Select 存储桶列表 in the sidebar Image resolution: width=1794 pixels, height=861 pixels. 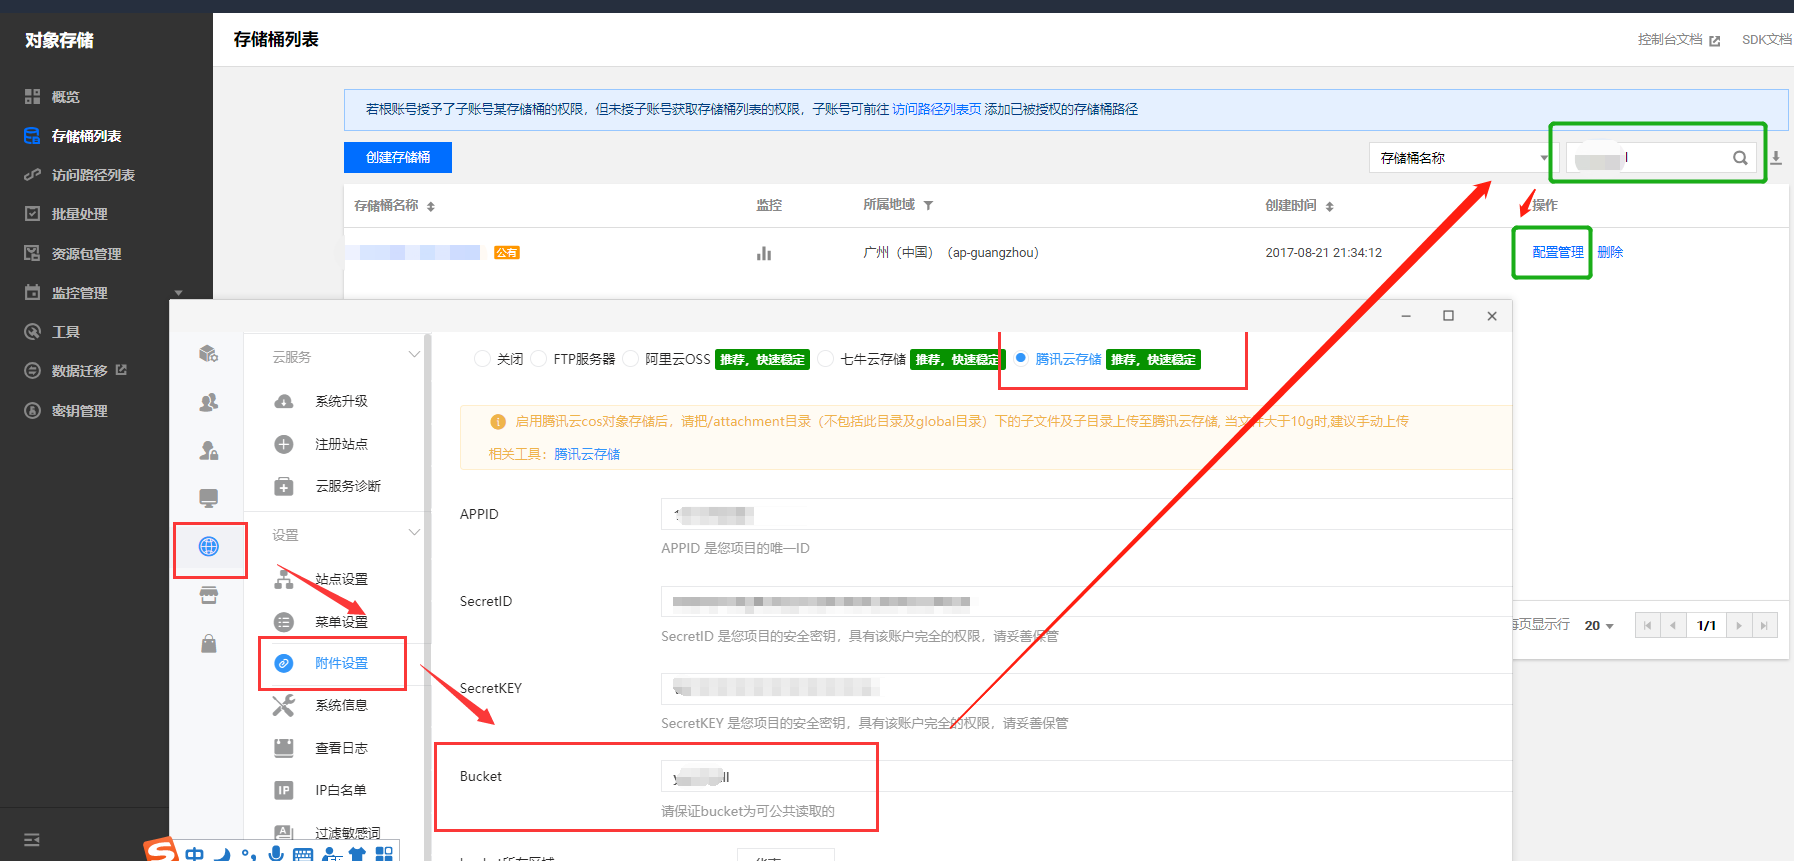86,136
